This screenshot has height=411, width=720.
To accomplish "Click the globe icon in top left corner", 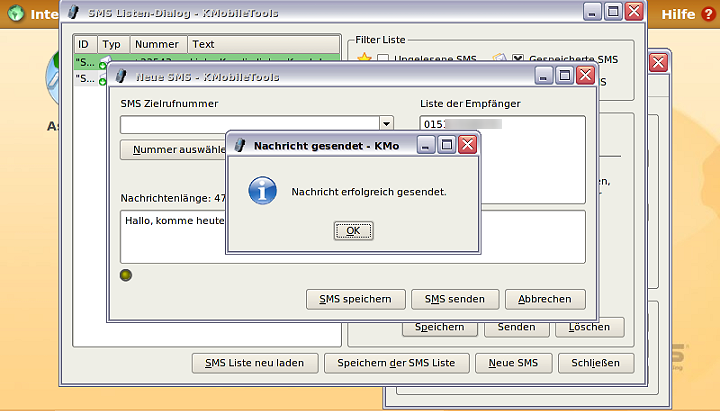I will point(16,13).
